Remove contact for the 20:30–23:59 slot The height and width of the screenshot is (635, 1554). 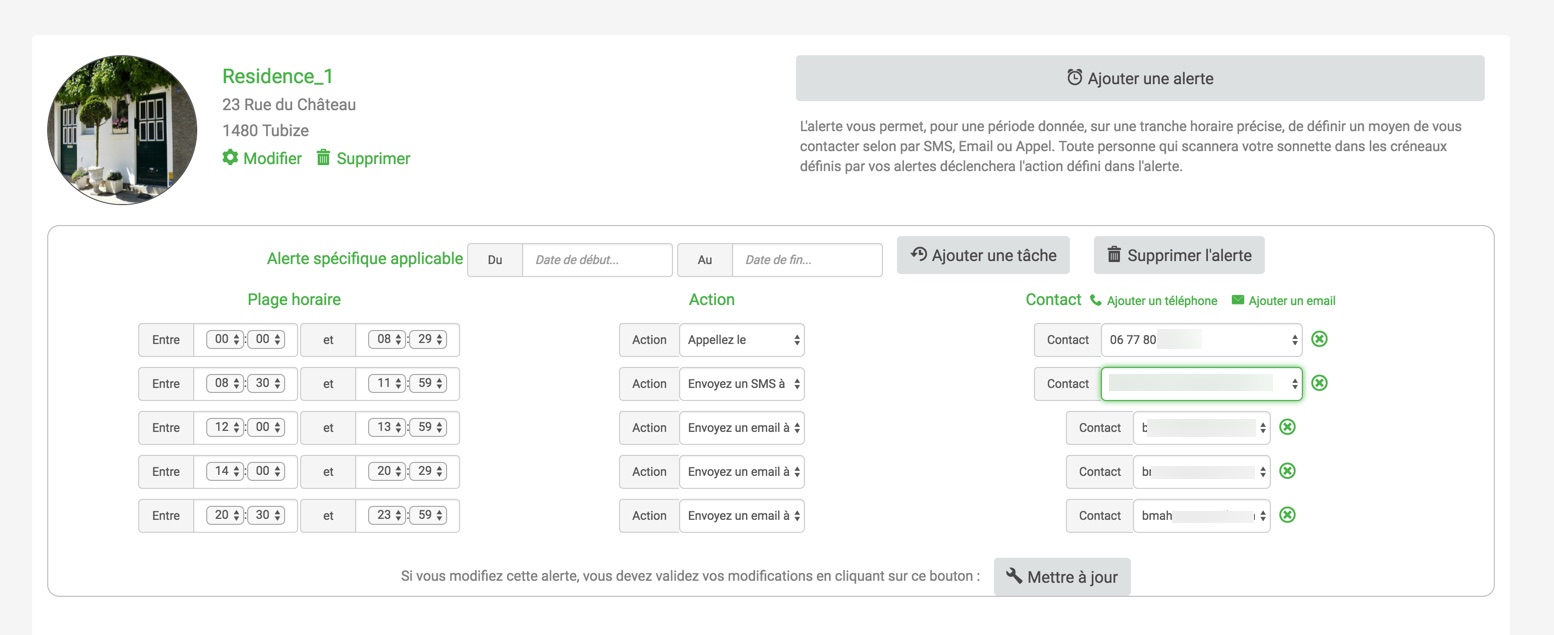click(x=1287, y=516)
